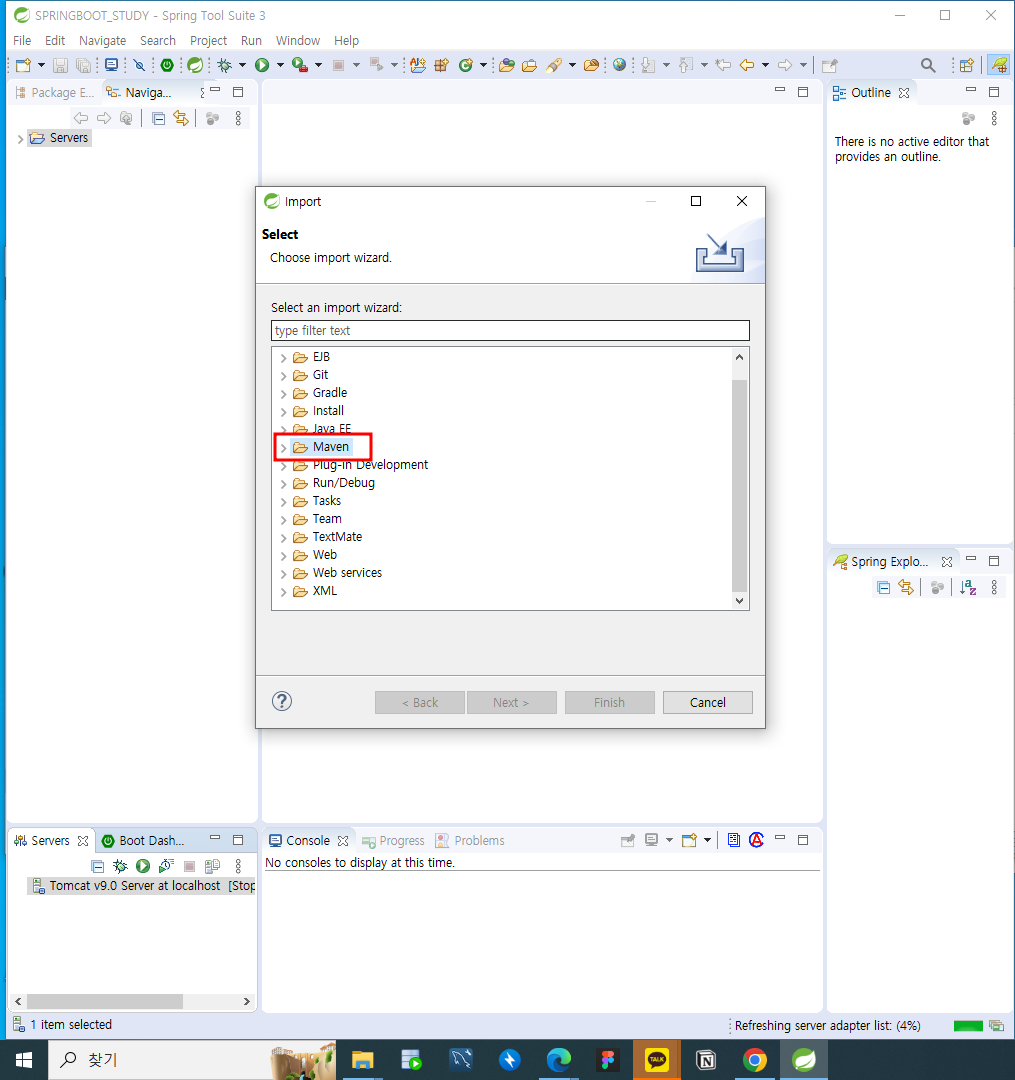Click the Open Type folder icon in toolbar
Screen dimensions: 1015x1080
507,65
